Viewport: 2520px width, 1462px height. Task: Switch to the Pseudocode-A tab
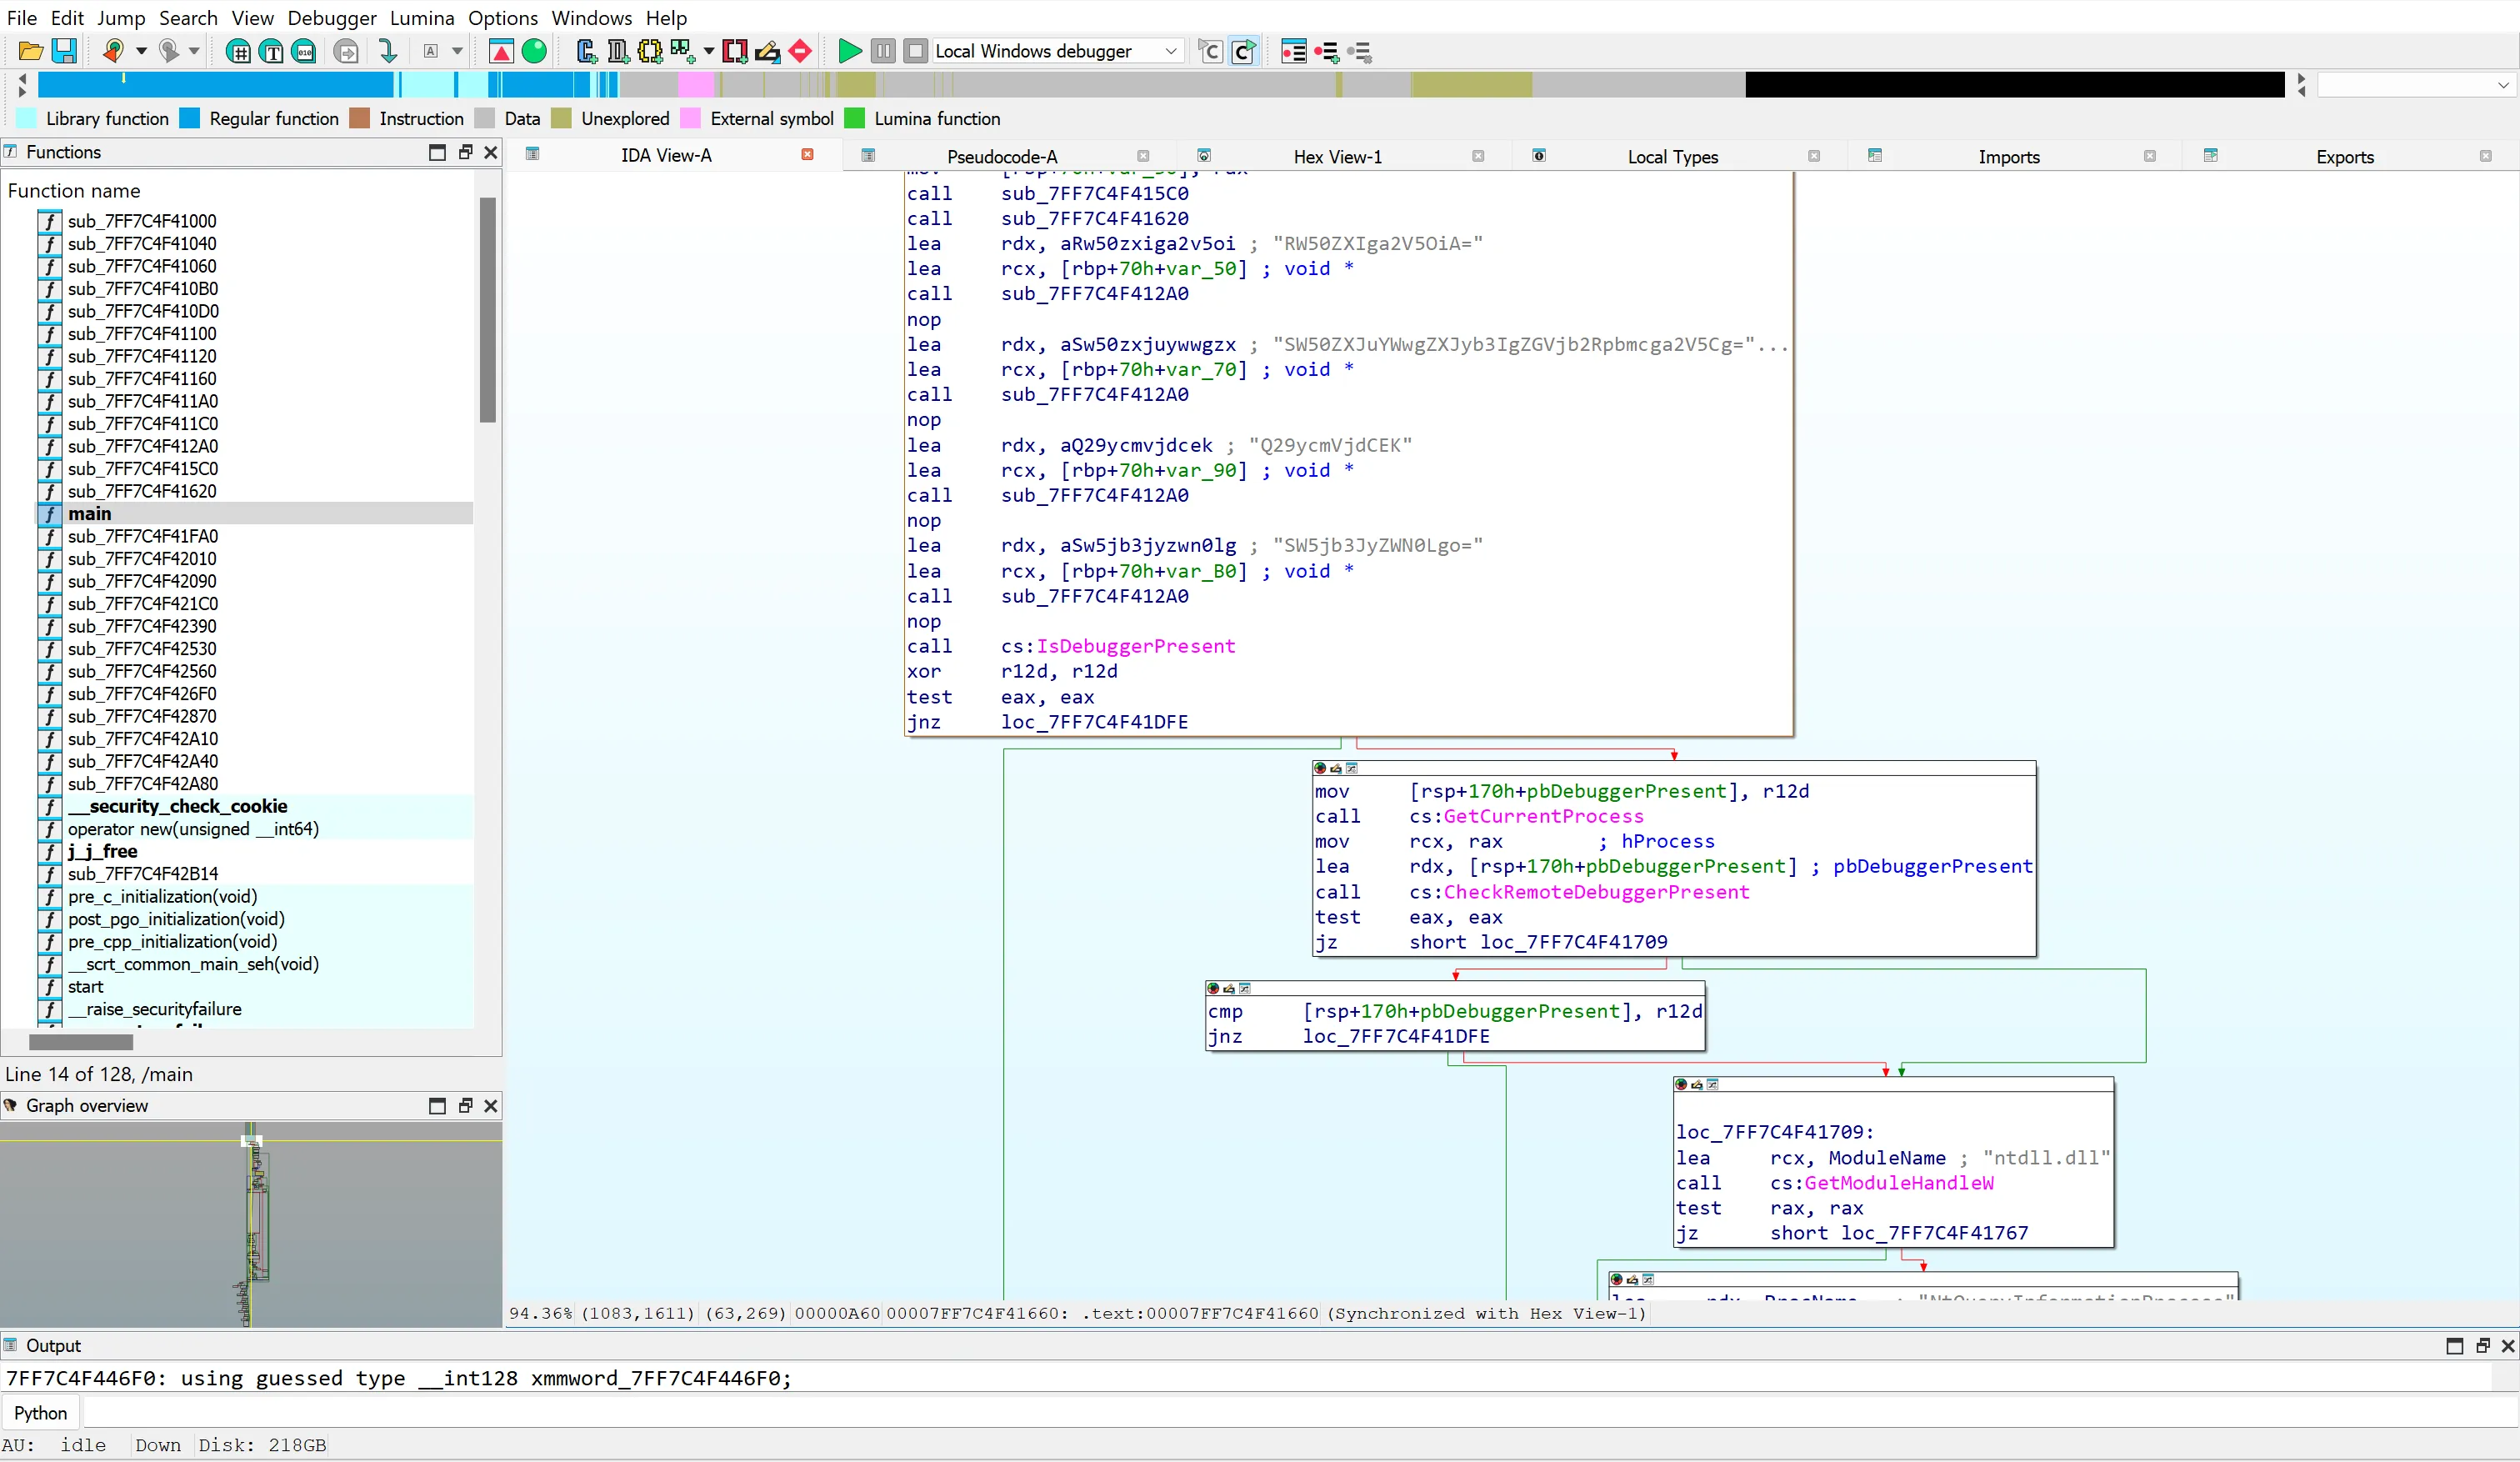coord(1001,156)
